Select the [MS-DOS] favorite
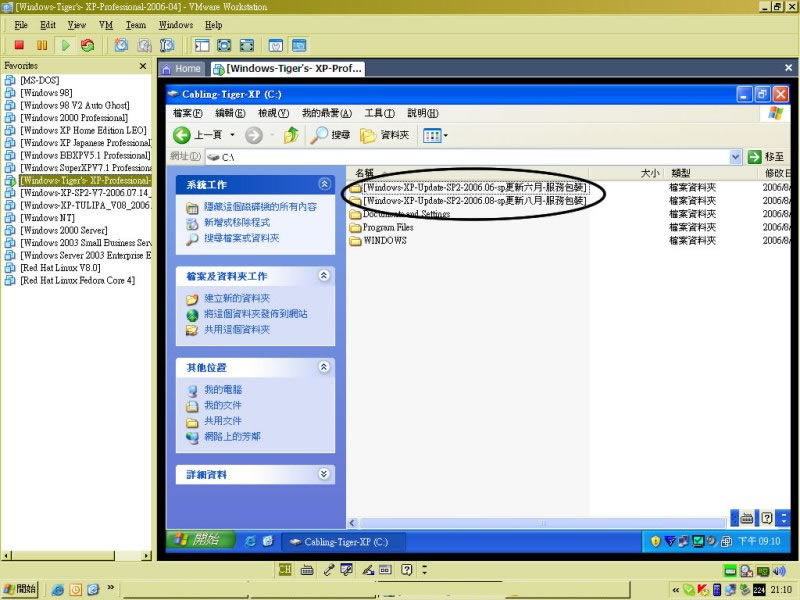The width and height of the screenshot is (800, 600). tap(40, 80)
